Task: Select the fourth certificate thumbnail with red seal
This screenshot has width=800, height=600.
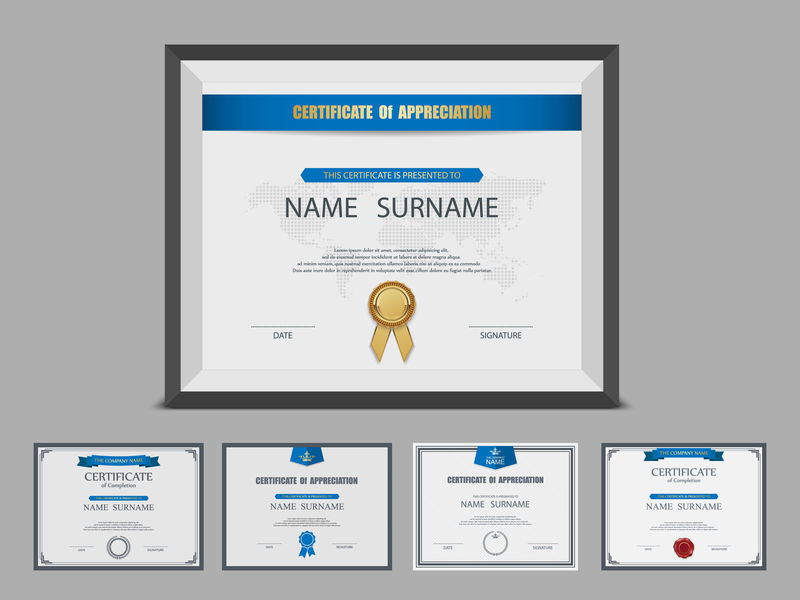Action: point(684,506)
